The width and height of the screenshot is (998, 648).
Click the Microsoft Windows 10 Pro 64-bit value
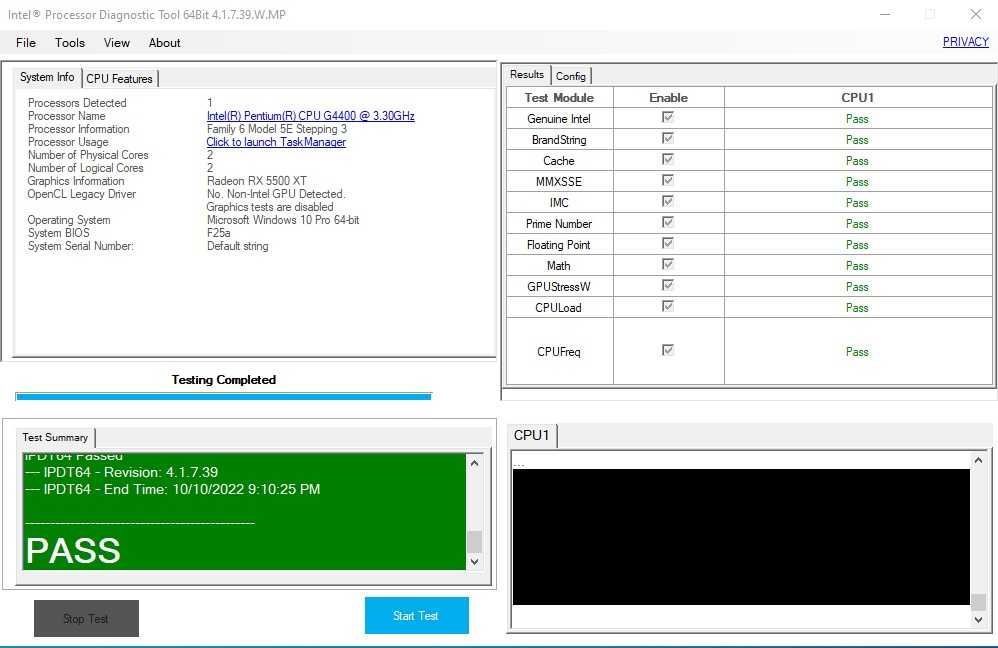click(x=283, y=220)
